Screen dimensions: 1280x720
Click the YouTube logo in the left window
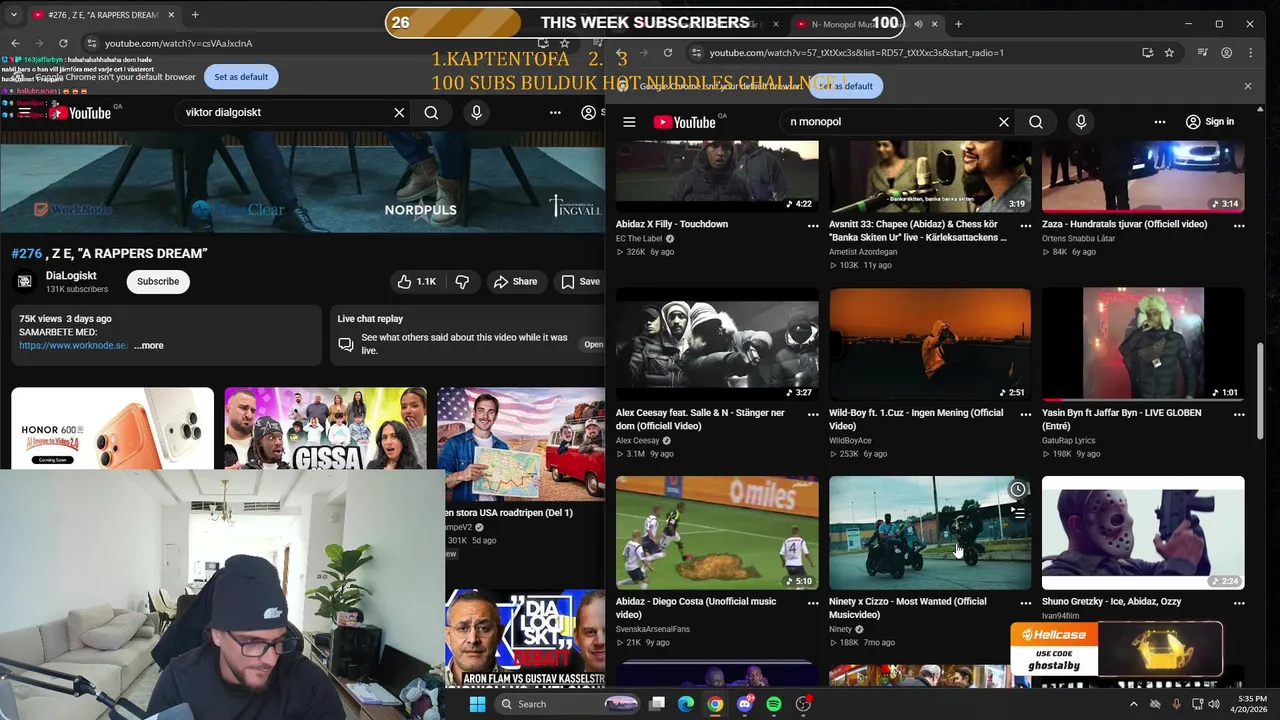pyautogui.click(x=81, y=113)
